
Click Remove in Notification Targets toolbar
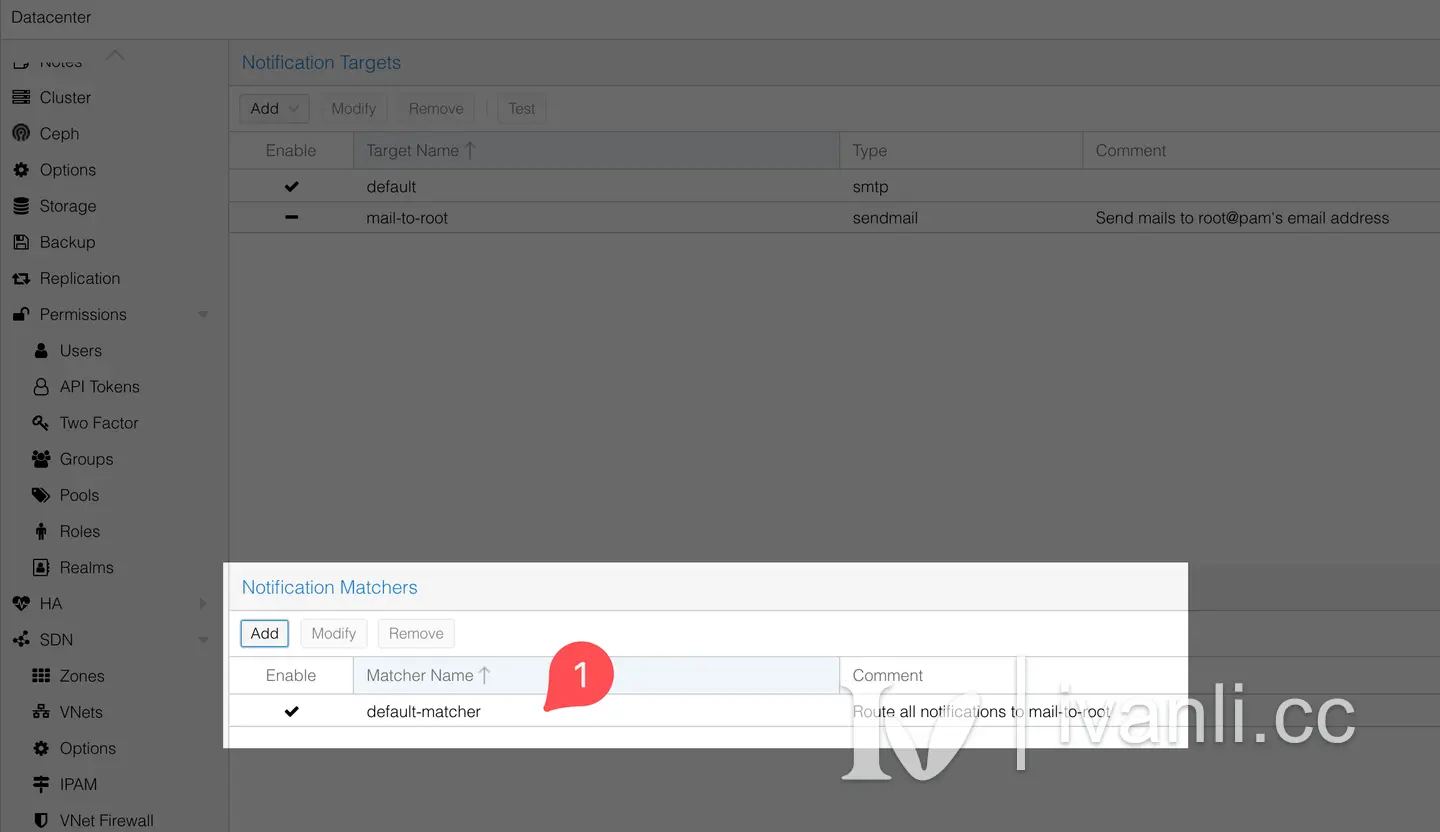[436, 108]
